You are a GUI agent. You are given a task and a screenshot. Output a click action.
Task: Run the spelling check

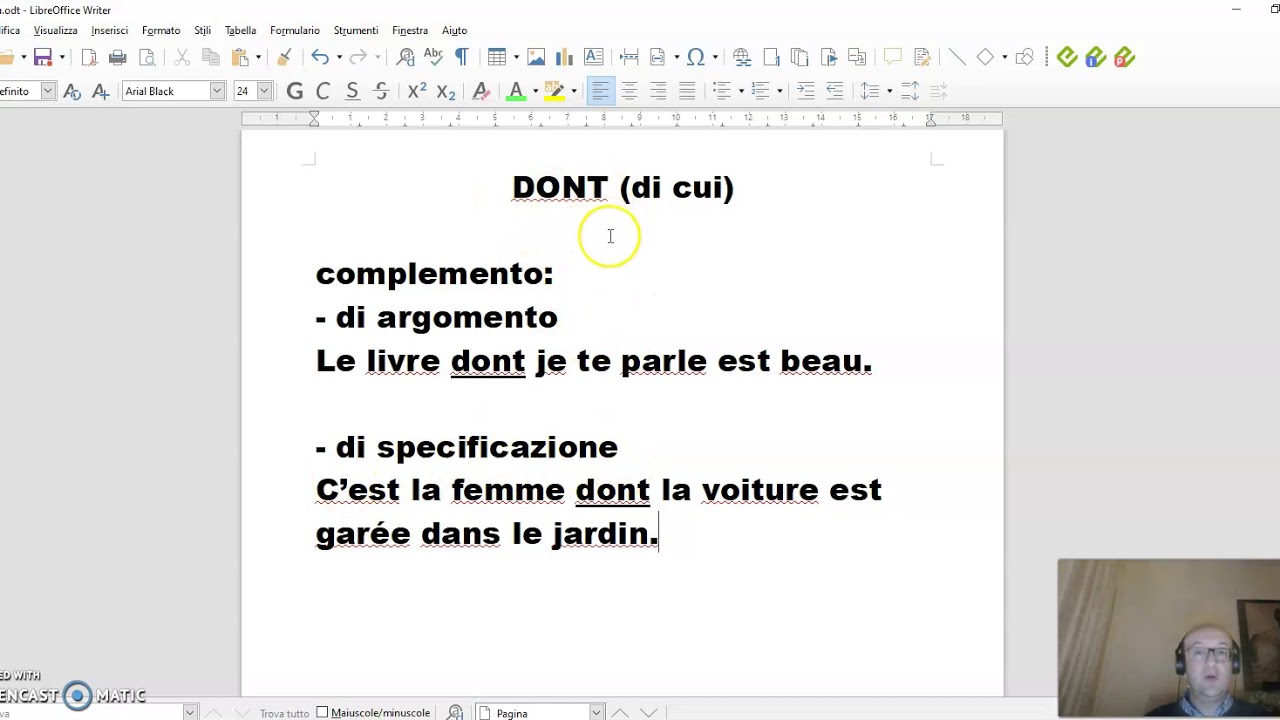433,57
